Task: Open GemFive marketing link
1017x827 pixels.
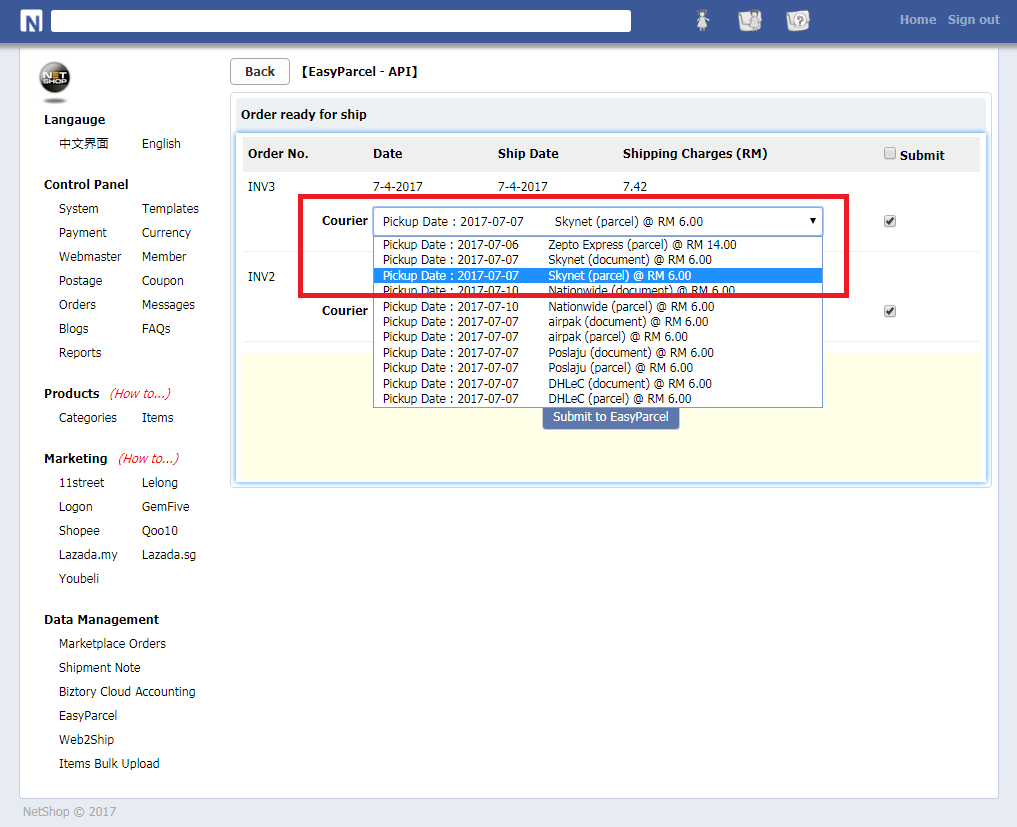Action: pyautogui.click(x=165, y=507)
